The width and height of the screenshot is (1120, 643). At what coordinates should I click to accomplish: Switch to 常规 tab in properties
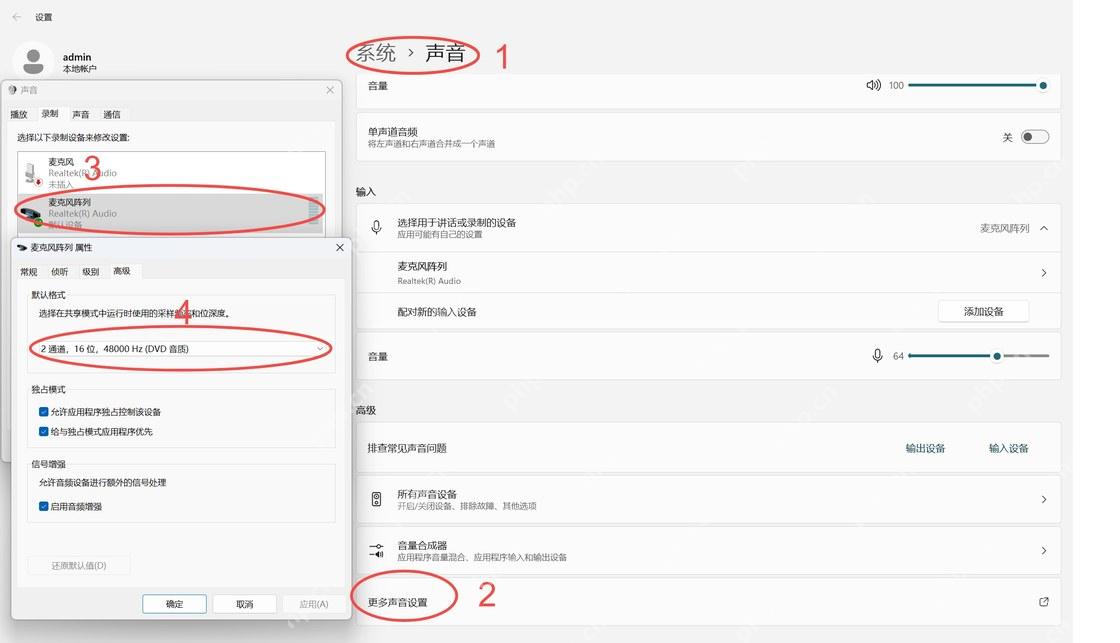point(29,271)
